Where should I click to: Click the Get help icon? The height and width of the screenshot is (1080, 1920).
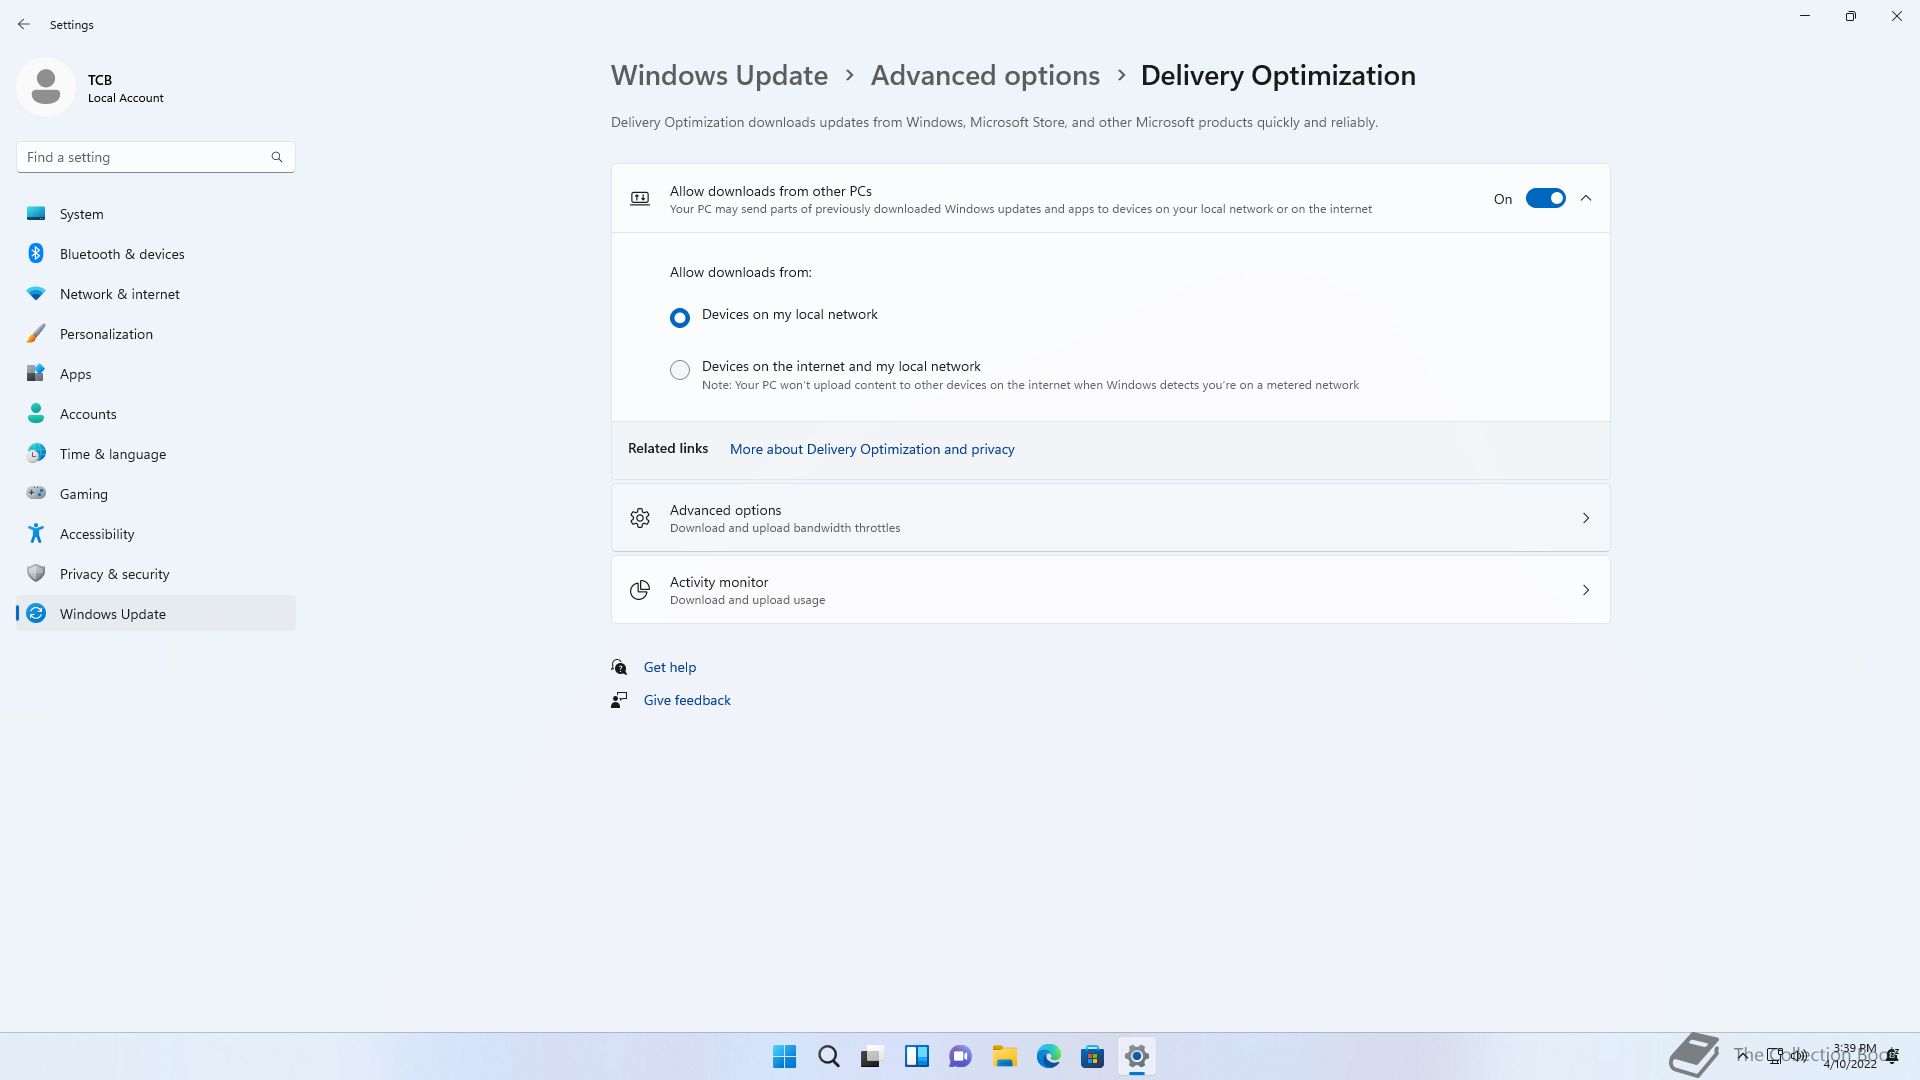(619, 667)
